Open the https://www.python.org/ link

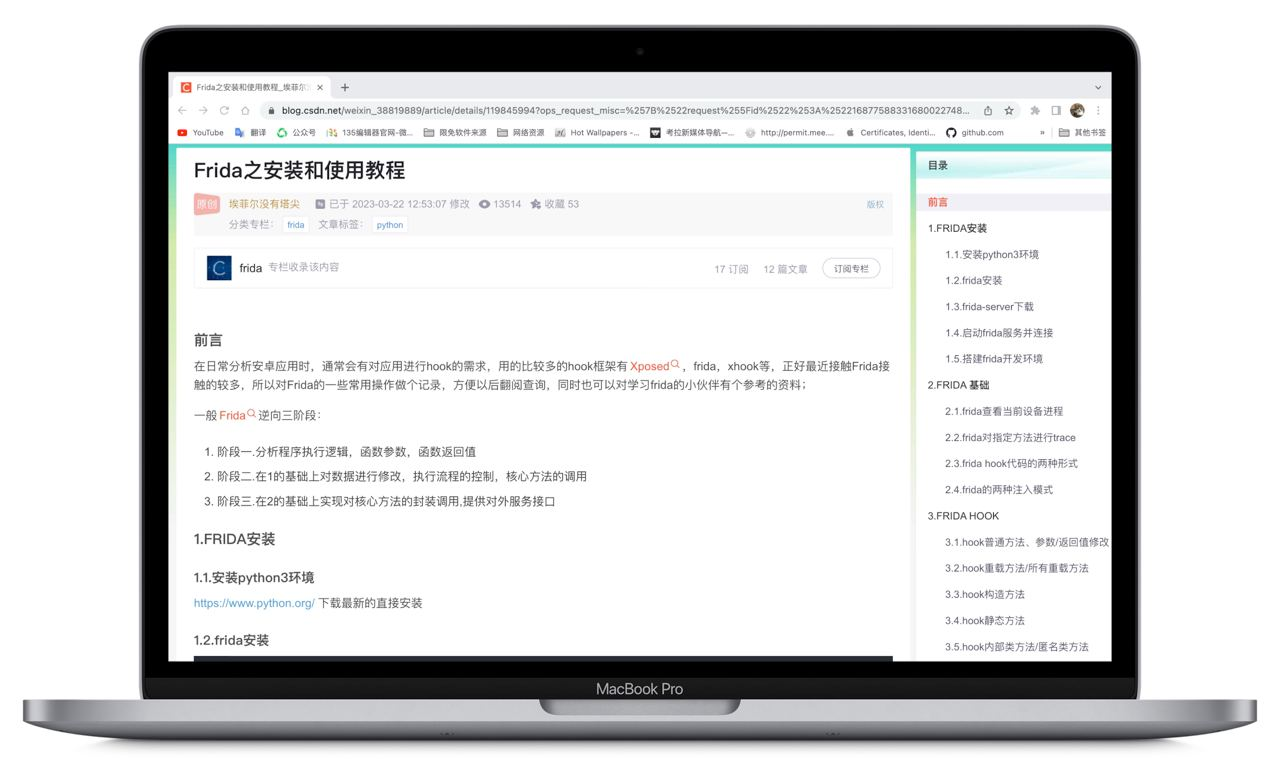254,603
